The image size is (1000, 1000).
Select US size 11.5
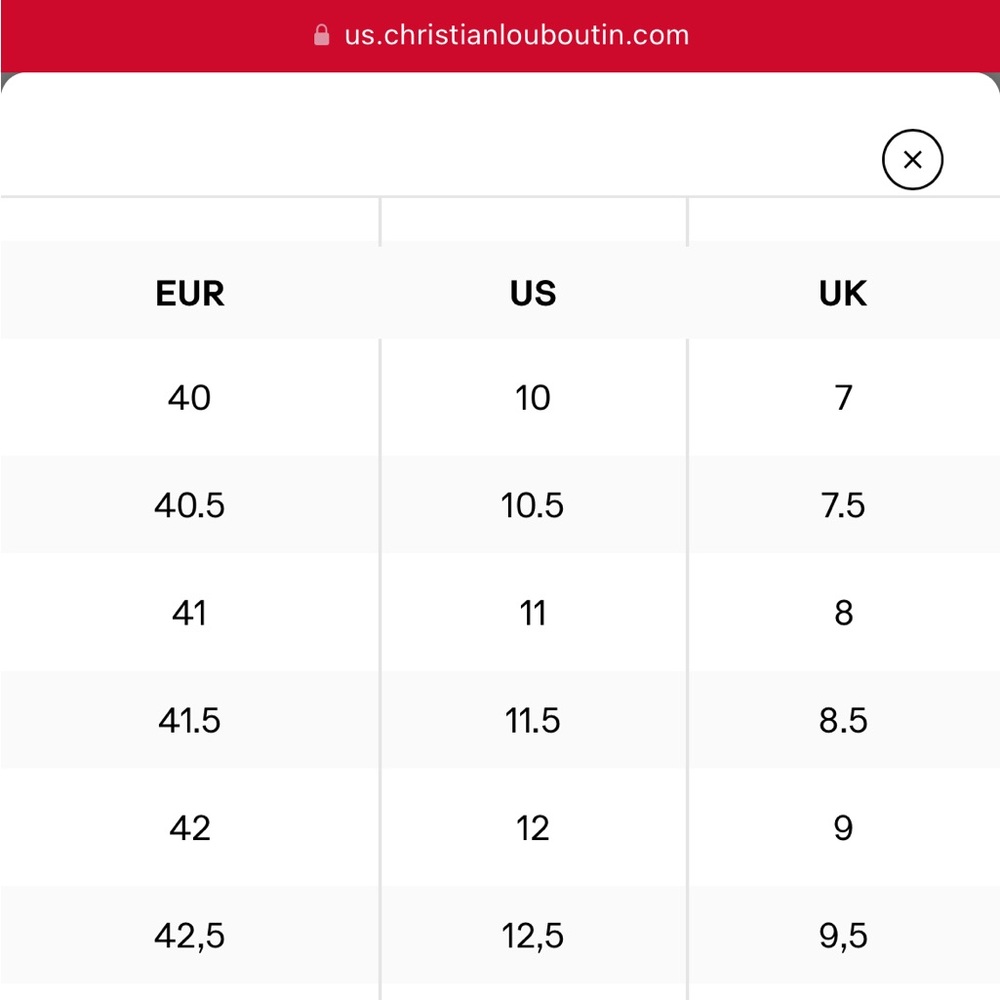coord(533,721)
